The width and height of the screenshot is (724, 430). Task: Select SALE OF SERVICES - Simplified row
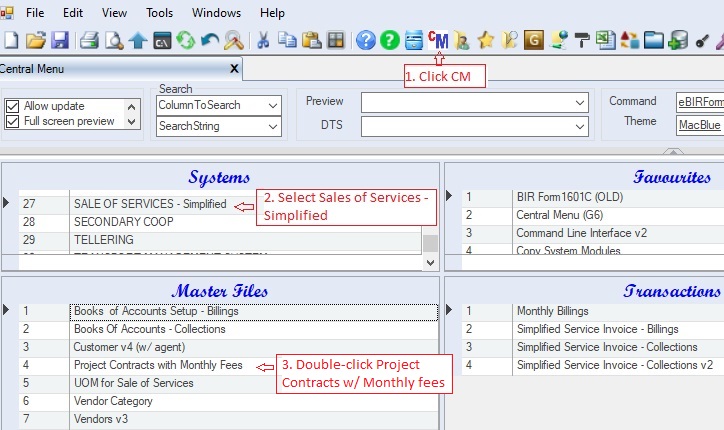150,203
